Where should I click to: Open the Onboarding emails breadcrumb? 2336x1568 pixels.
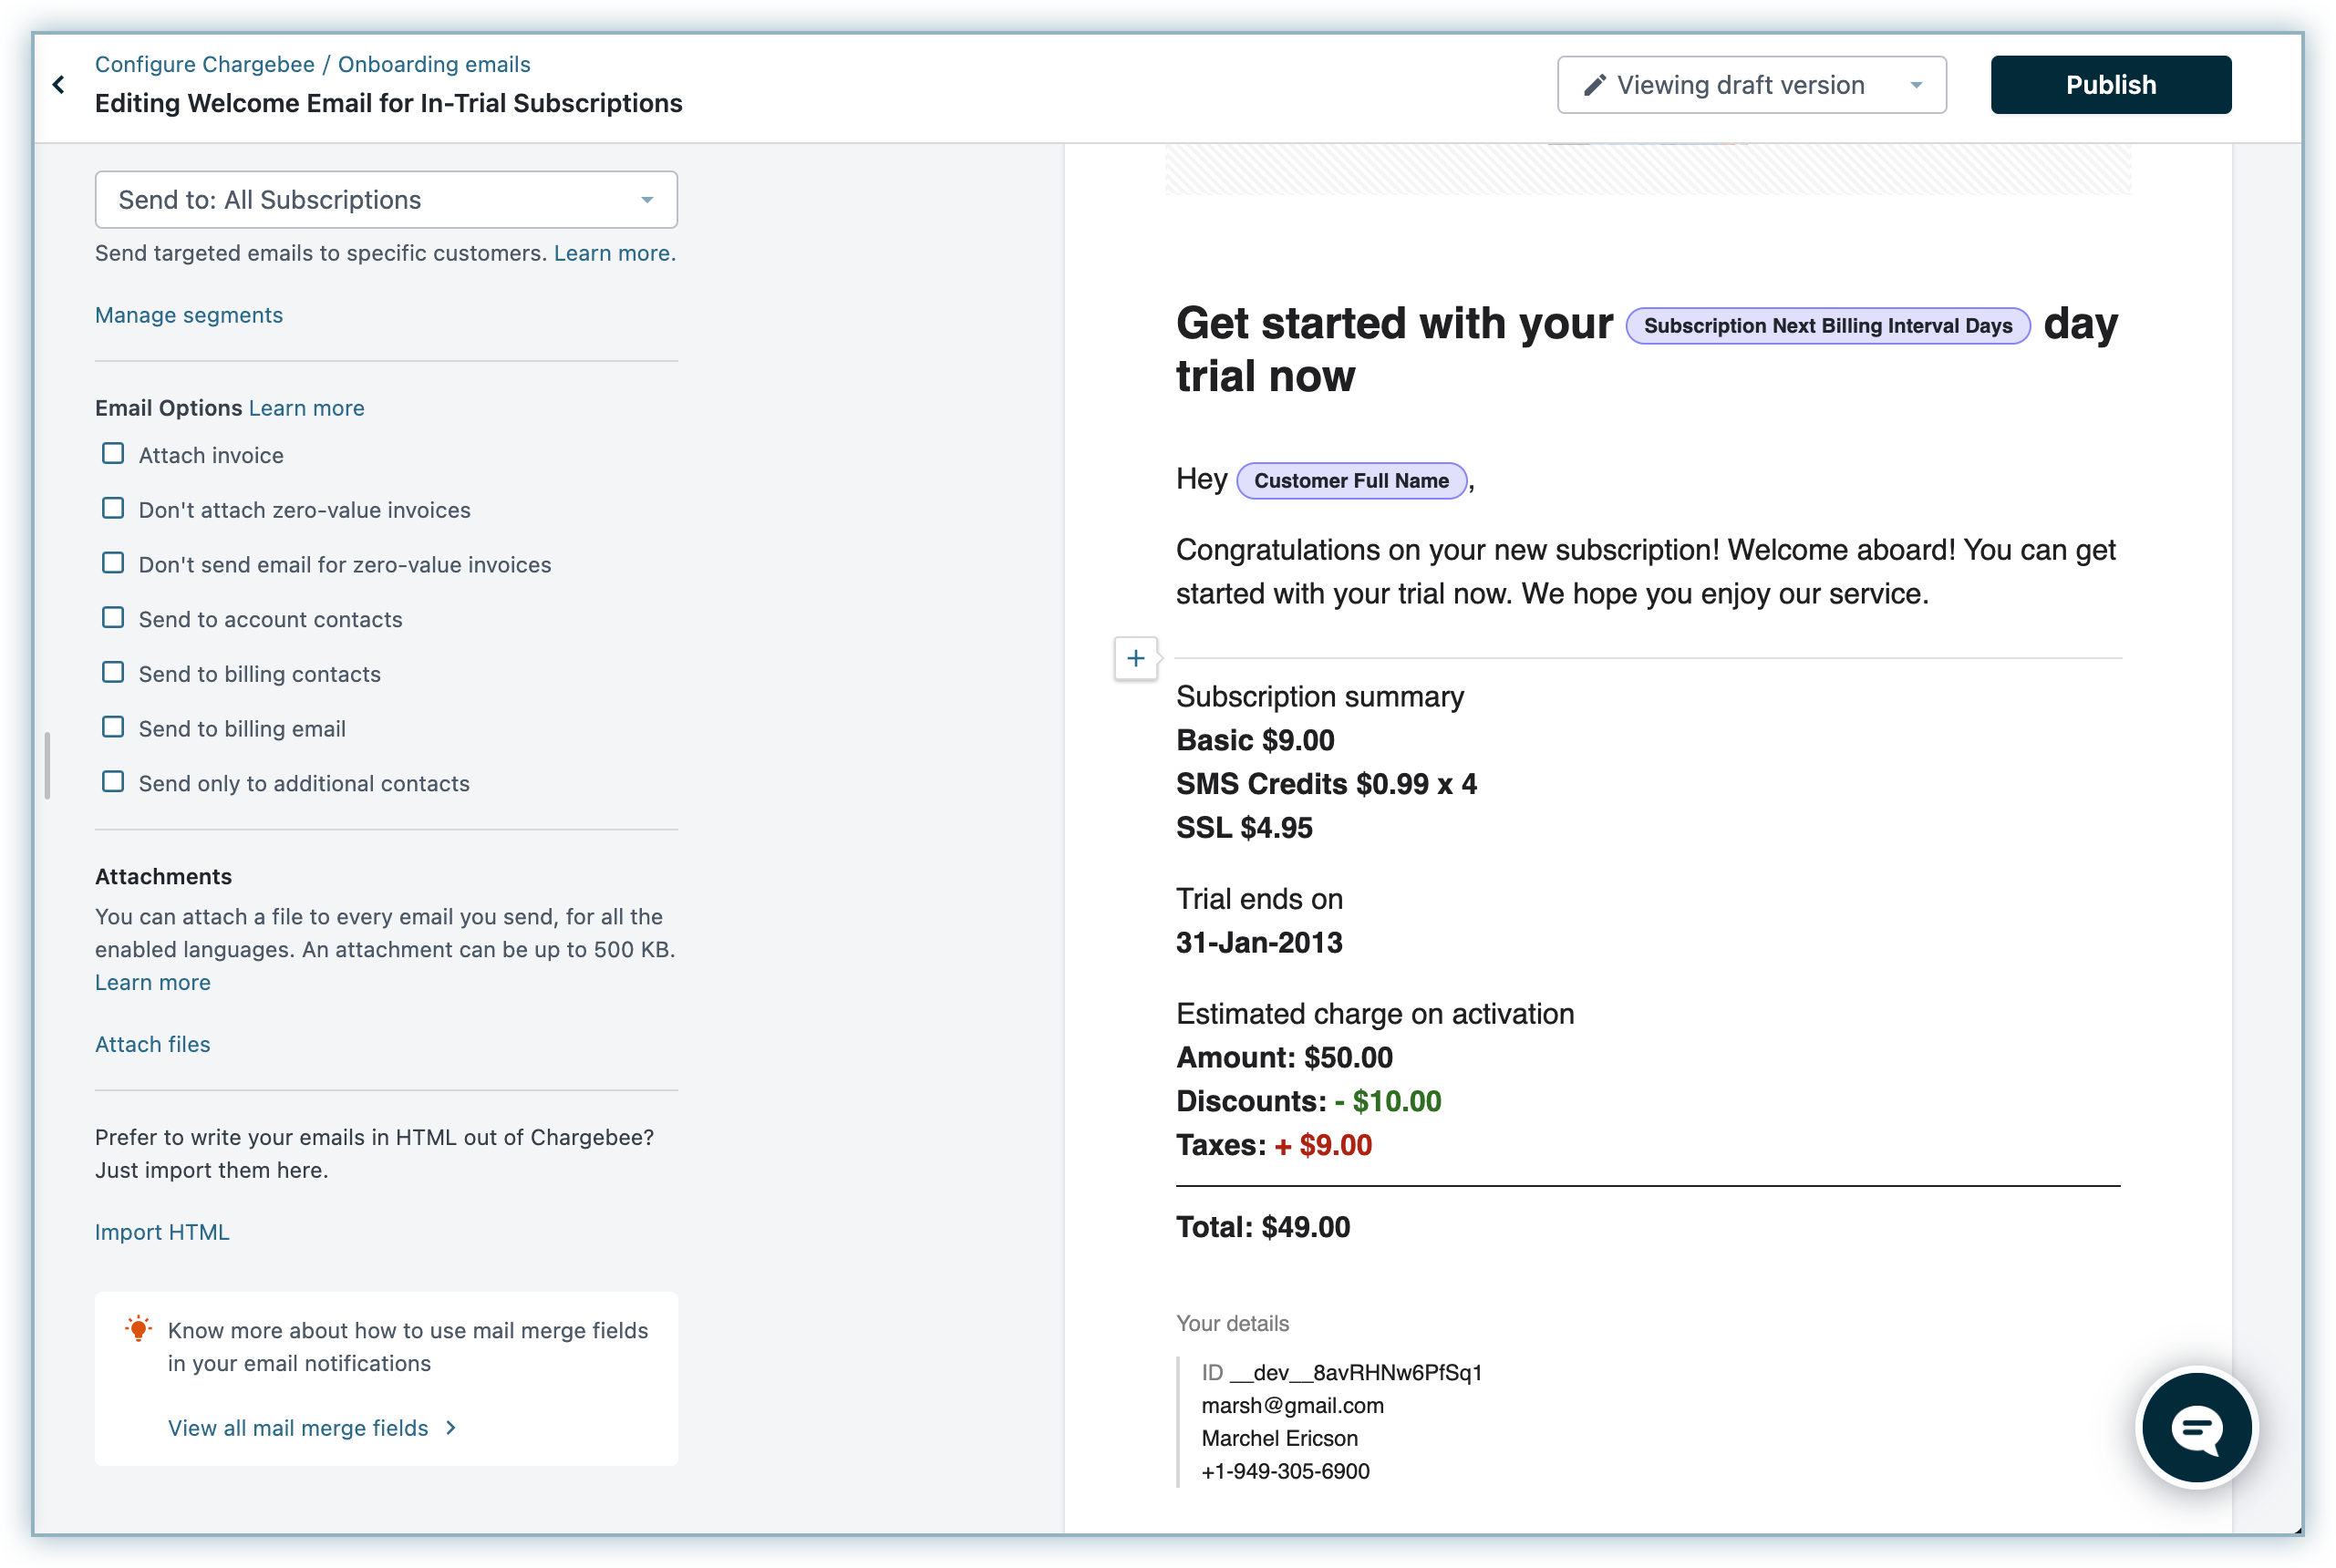coord(434,64)
